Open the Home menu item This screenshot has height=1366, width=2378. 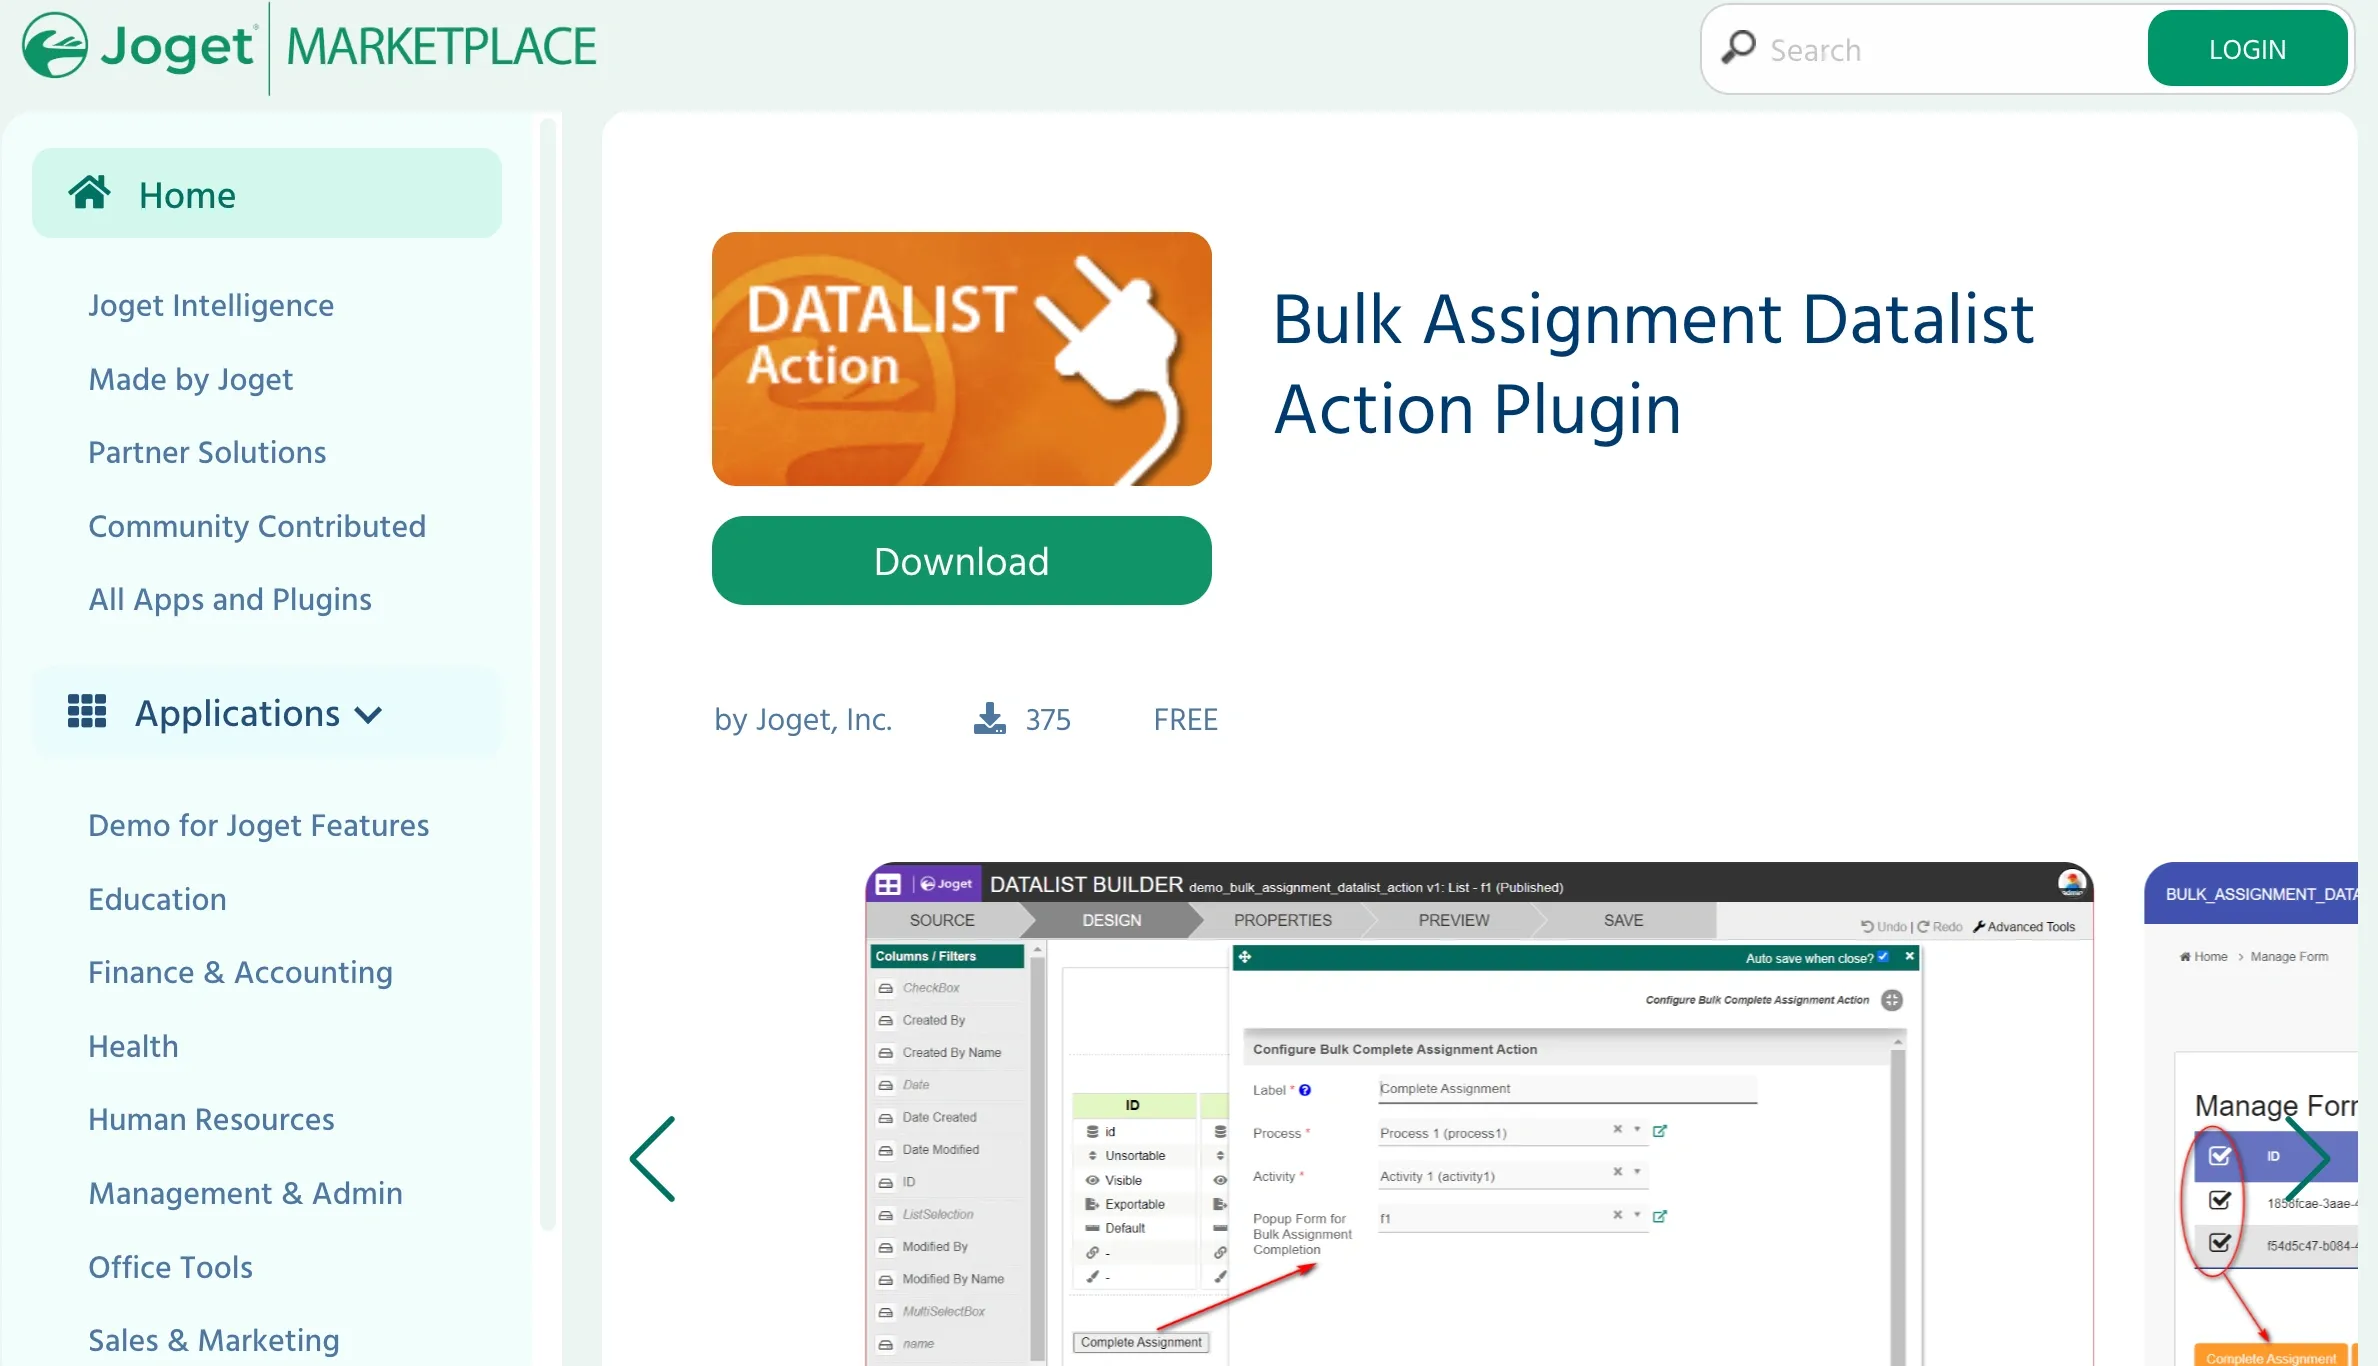[187, 195]
